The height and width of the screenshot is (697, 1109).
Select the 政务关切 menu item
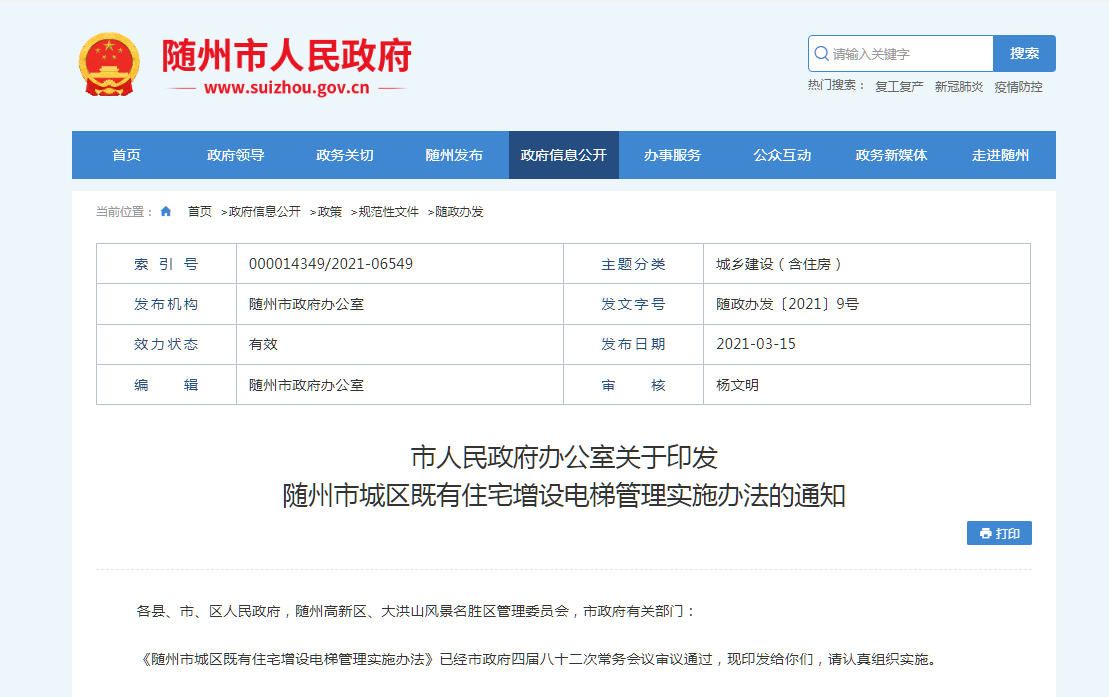pyautogui.click(x=344, y=155)
